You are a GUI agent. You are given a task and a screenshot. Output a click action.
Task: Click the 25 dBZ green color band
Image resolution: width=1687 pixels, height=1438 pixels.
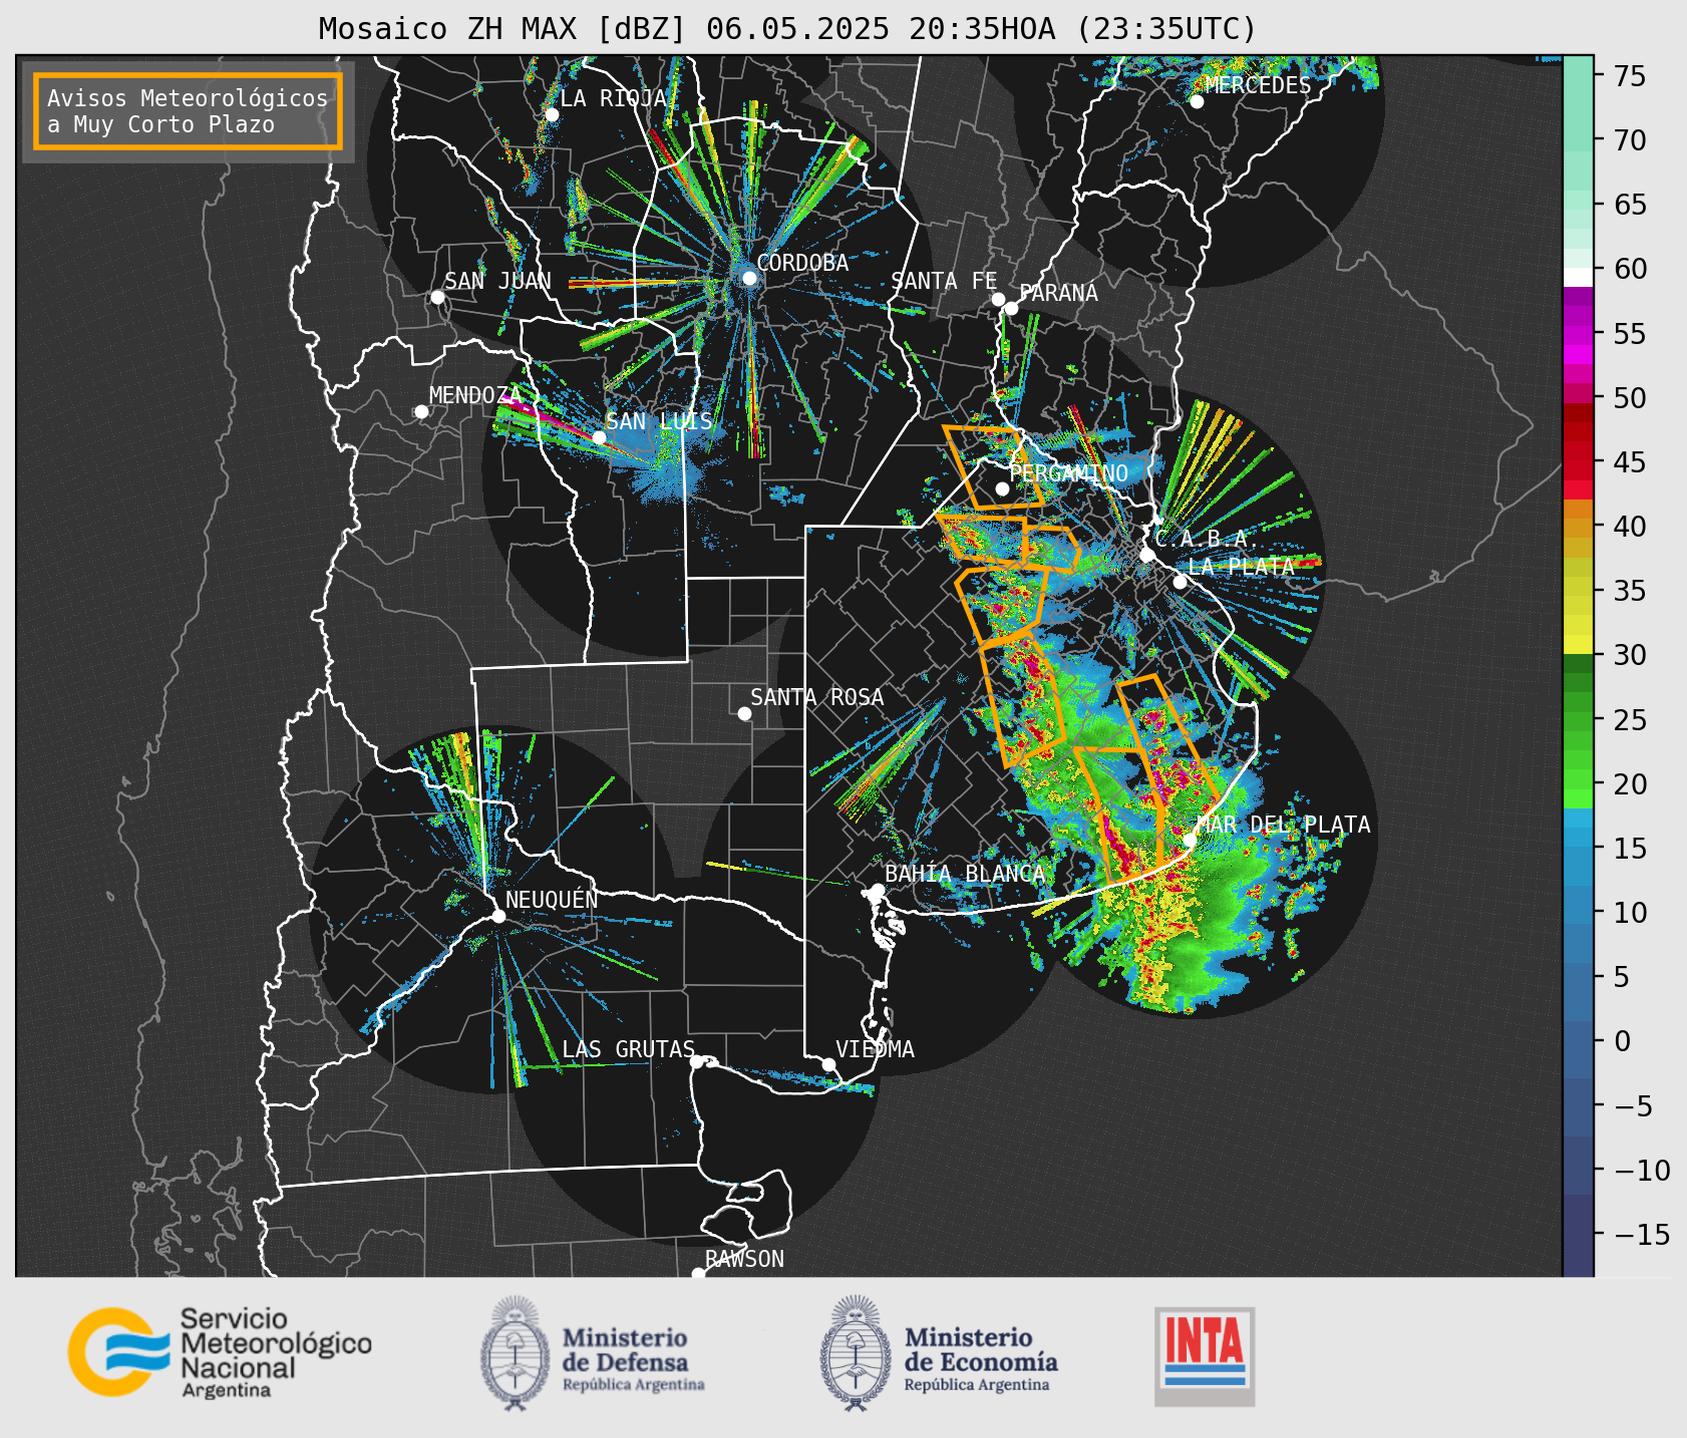click(x=1578, y=719)
